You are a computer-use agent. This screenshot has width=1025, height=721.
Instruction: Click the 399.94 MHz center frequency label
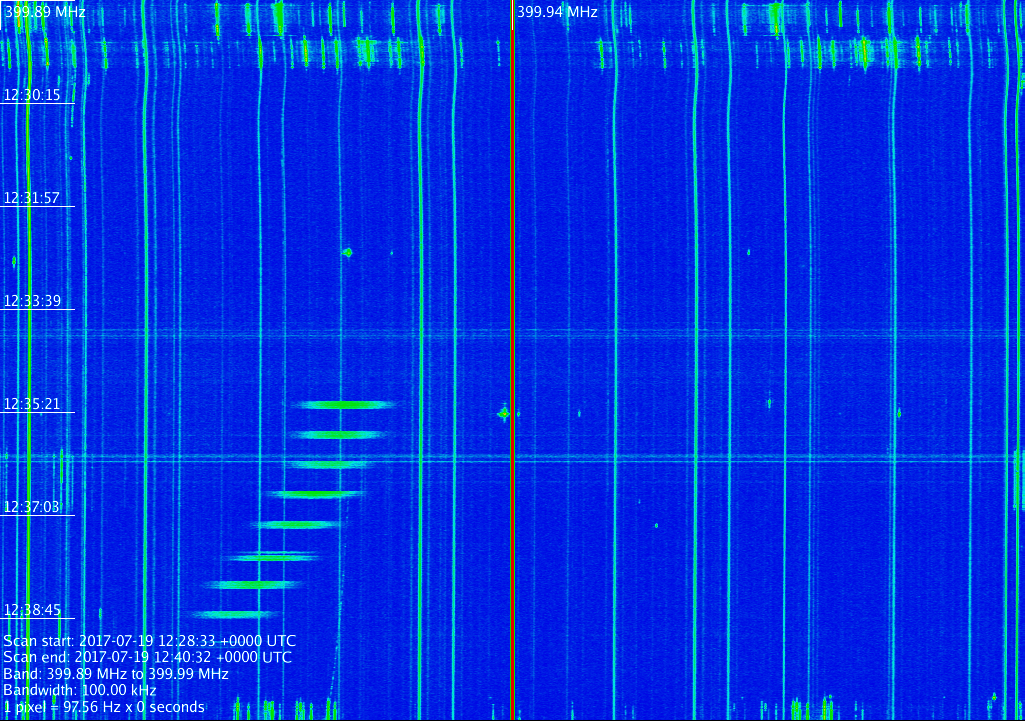coord(557,12)
